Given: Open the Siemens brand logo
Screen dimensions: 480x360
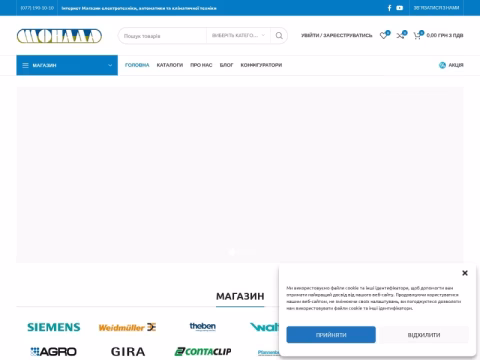Looking at the screenshot, I should click(x=54, y=327).
